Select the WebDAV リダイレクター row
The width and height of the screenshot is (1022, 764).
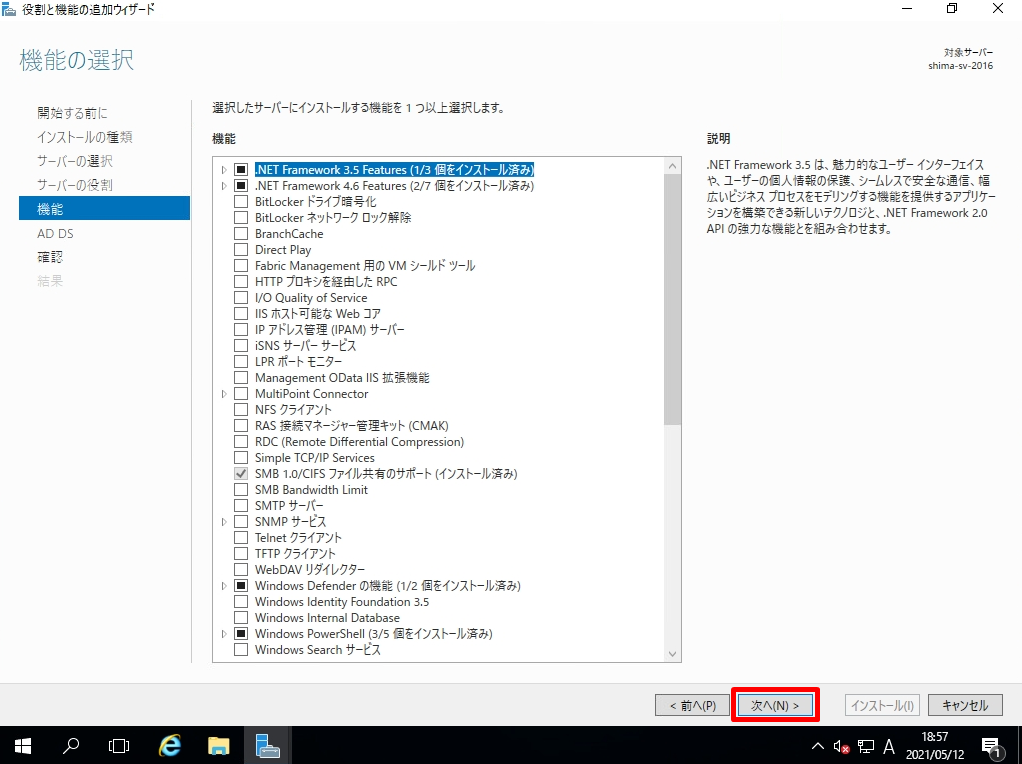coord(310,570)
